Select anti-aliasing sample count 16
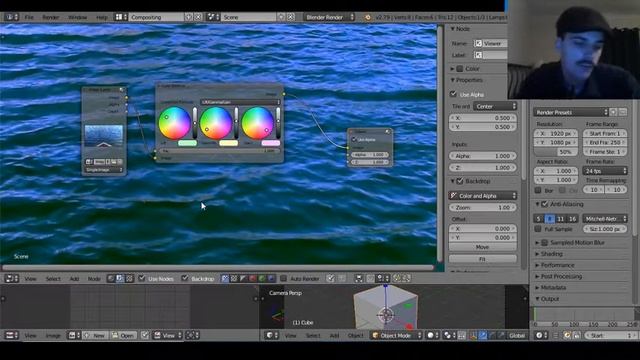 572,219
